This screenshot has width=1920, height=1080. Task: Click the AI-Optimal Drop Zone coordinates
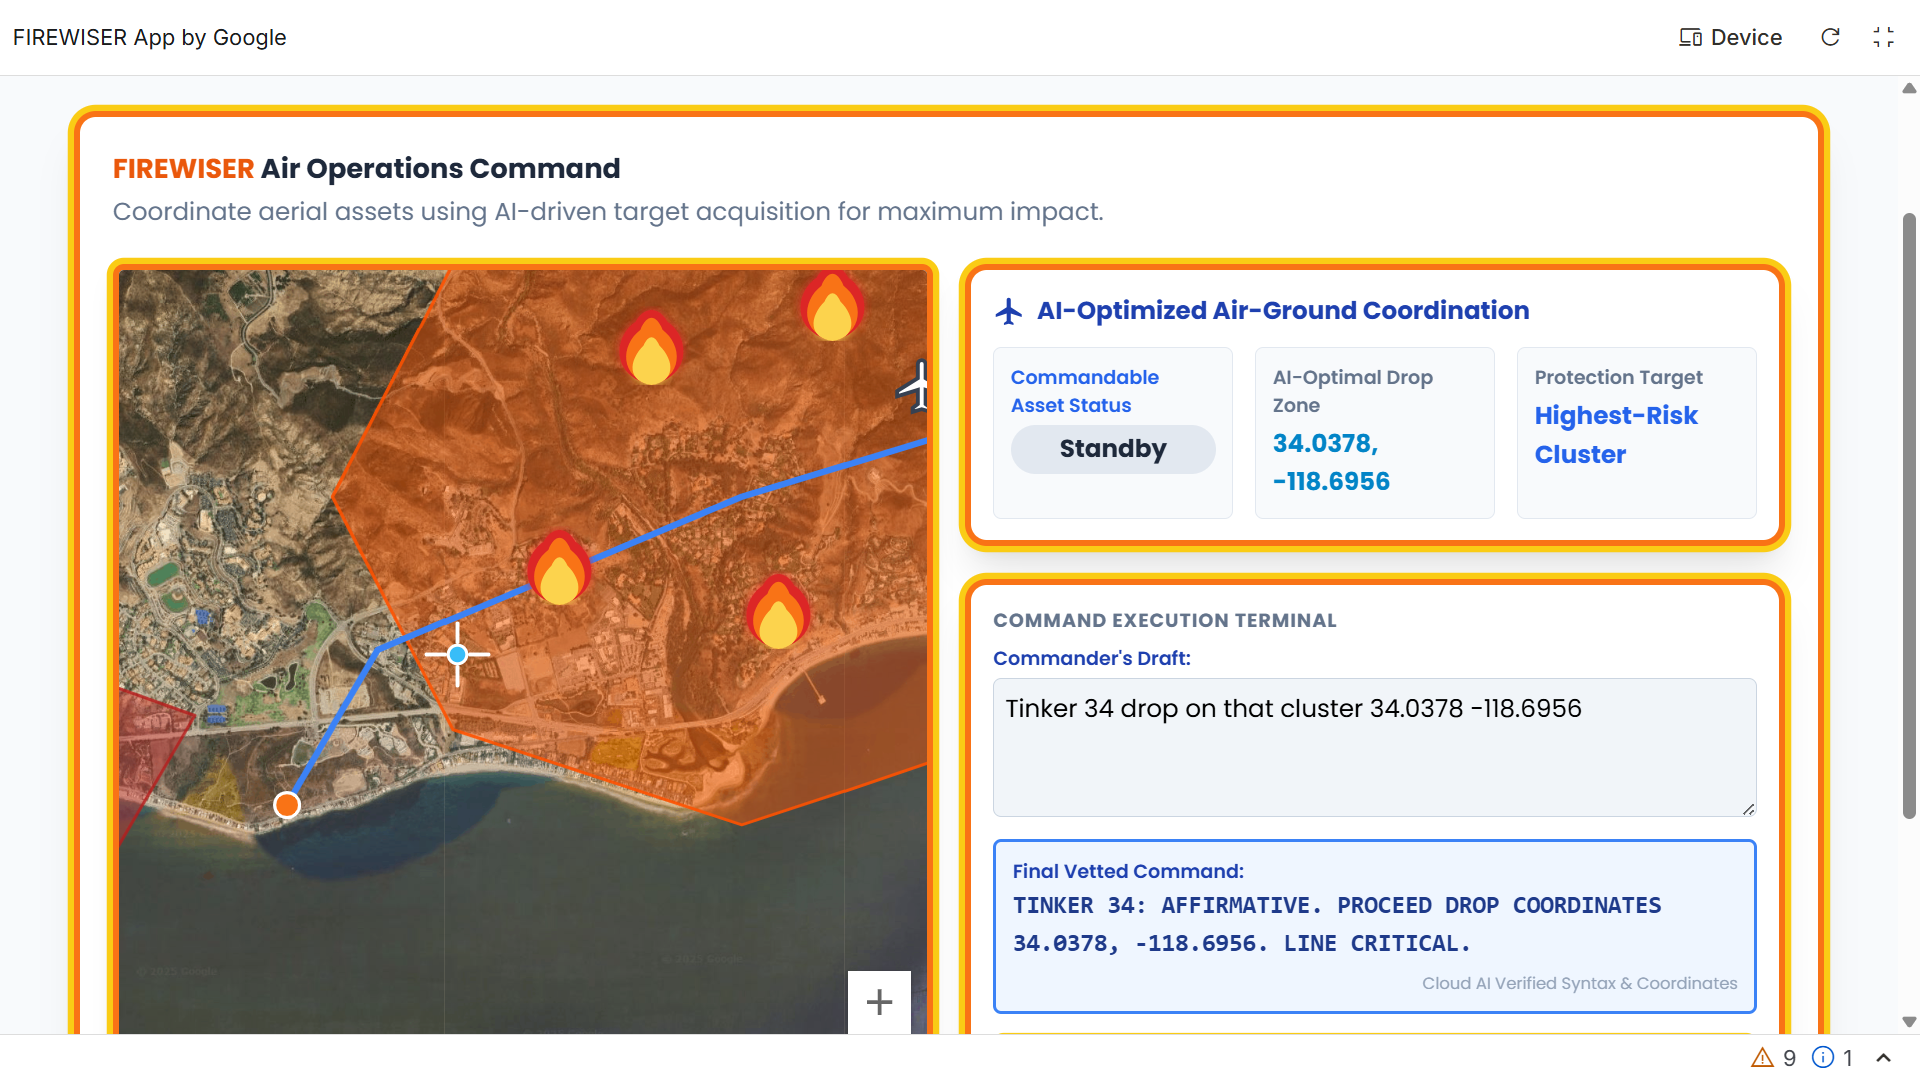coord(1331,462)
